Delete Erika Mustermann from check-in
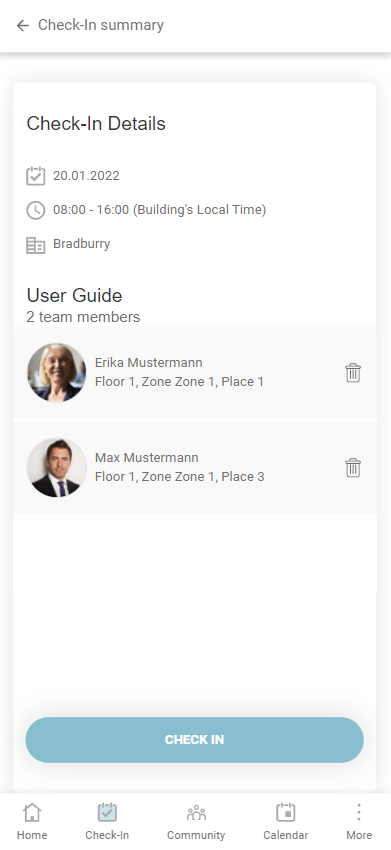 [353, 372]
